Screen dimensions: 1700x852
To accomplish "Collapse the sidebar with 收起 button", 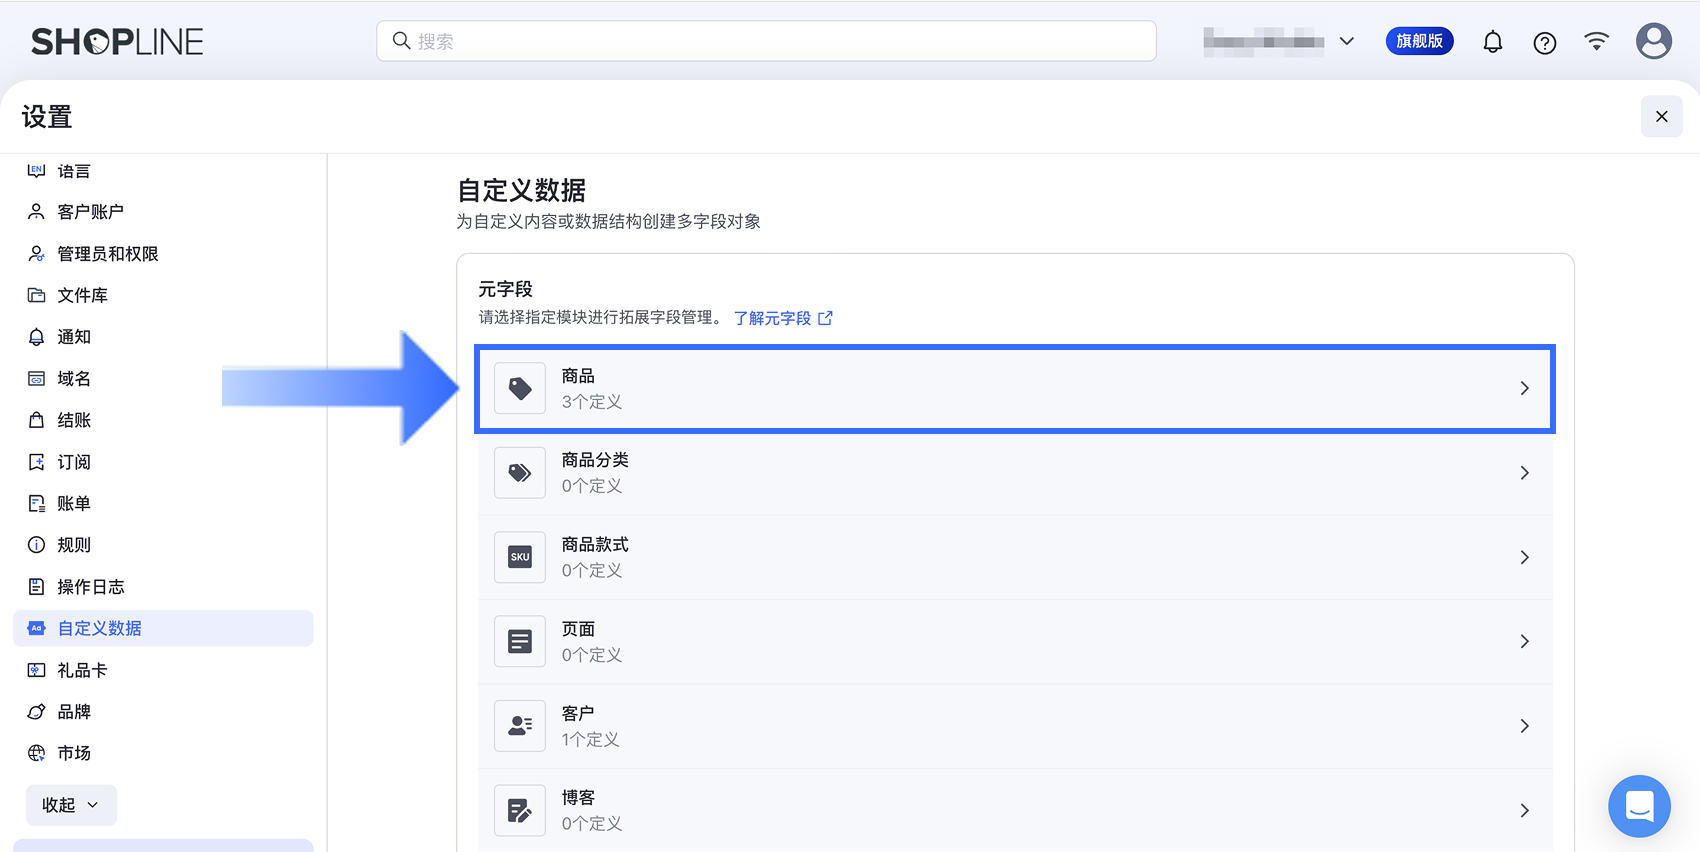I will pos(71,805).
